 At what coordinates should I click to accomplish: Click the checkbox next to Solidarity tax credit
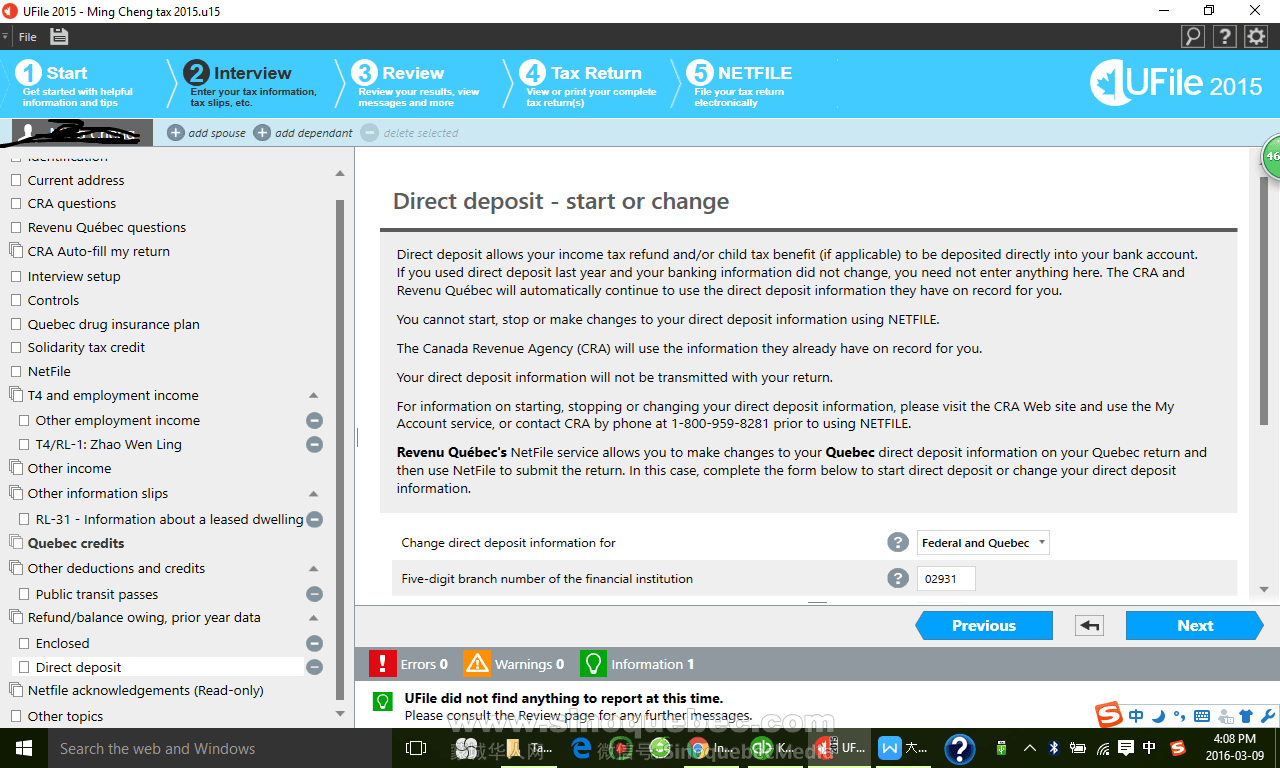tap(16, 347)
